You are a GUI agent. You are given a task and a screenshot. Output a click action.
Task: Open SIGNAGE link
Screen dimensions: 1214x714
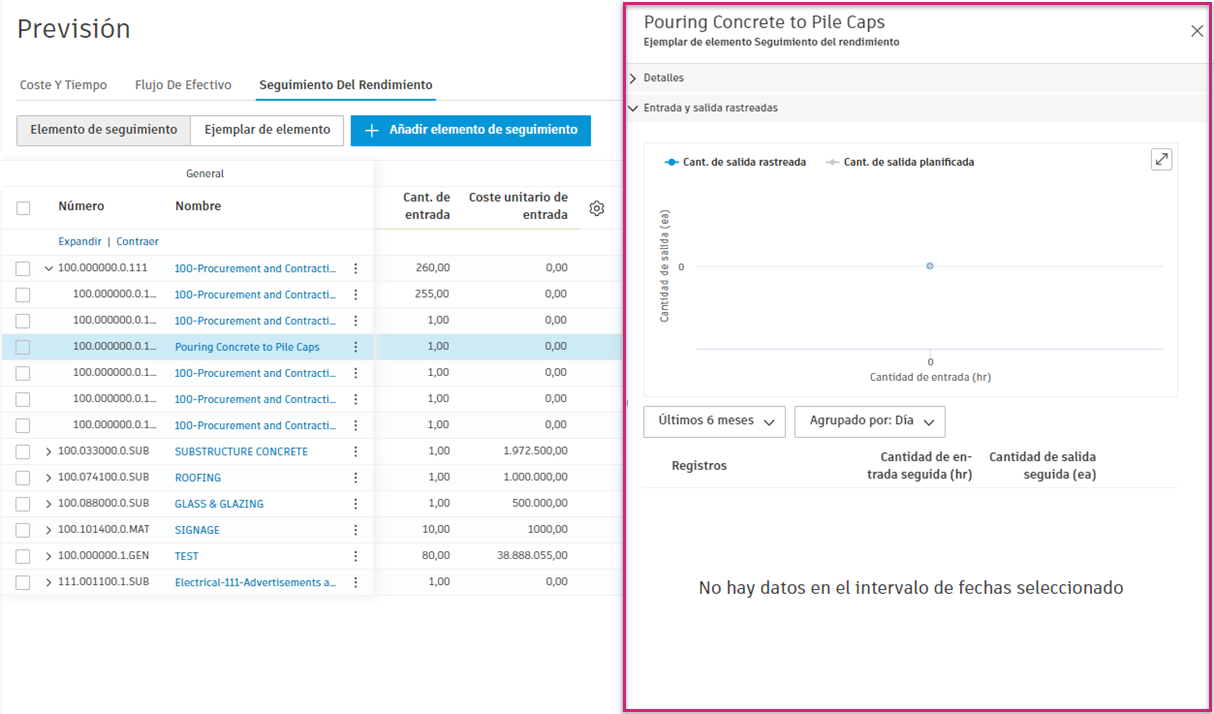click(x=197, y=529)
